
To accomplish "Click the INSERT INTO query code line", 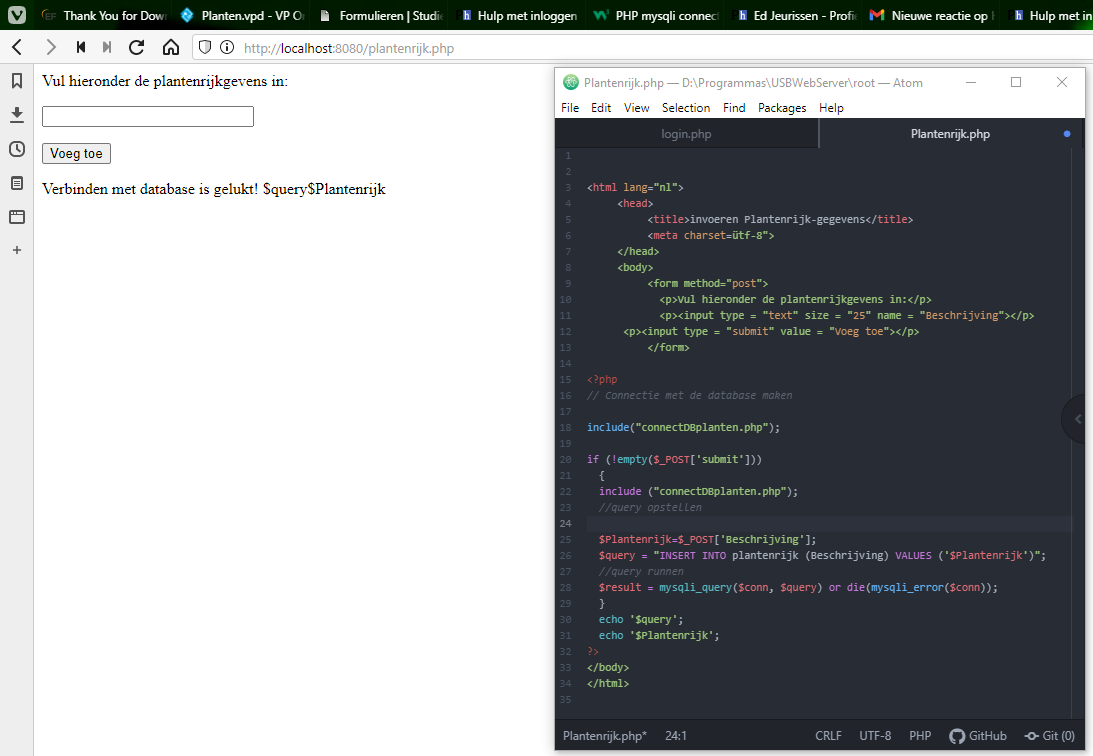I will point(823,555).
